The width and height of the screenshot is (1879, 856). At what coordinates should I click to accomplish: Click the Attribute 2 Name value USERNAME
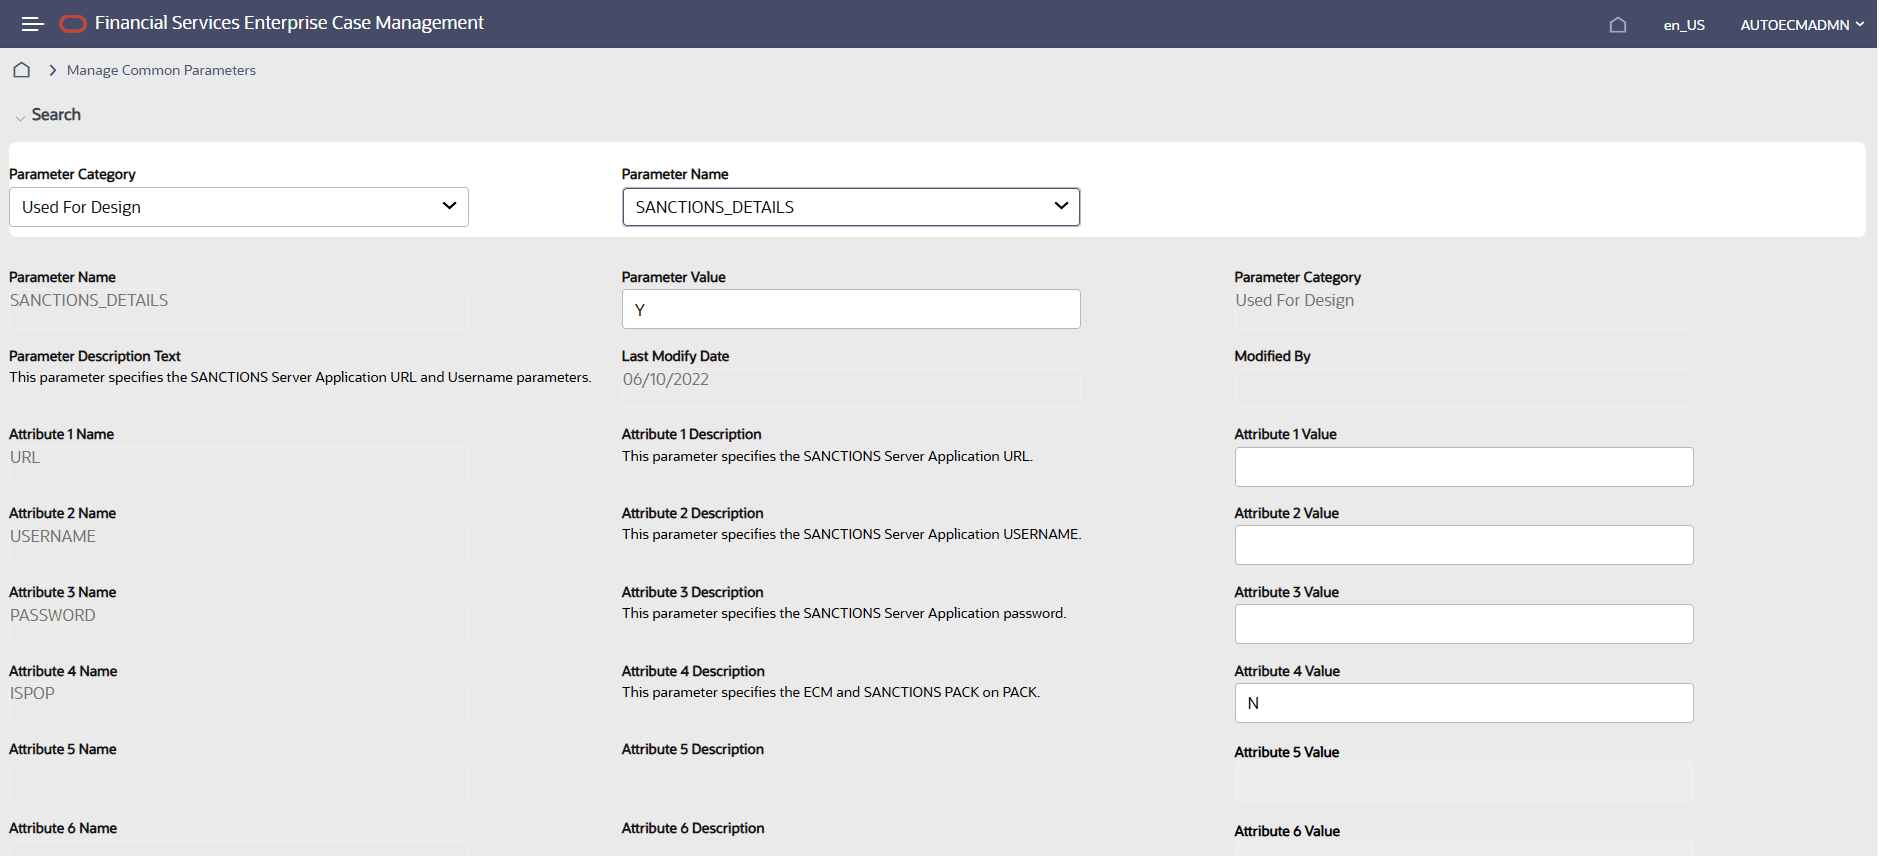(53, 537)
